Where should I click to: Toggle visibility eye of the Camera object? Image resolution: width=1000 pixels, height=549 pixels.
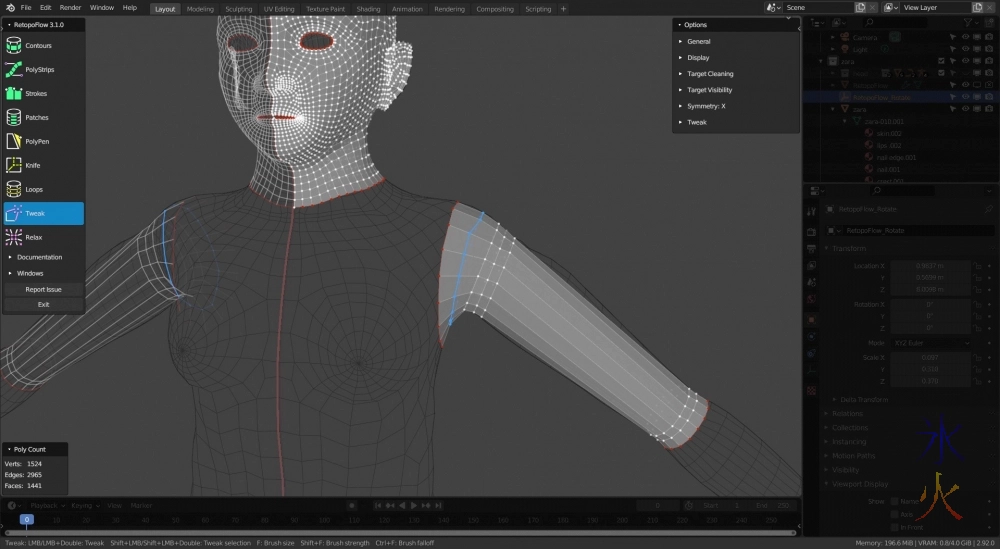(x=966, y=37)
